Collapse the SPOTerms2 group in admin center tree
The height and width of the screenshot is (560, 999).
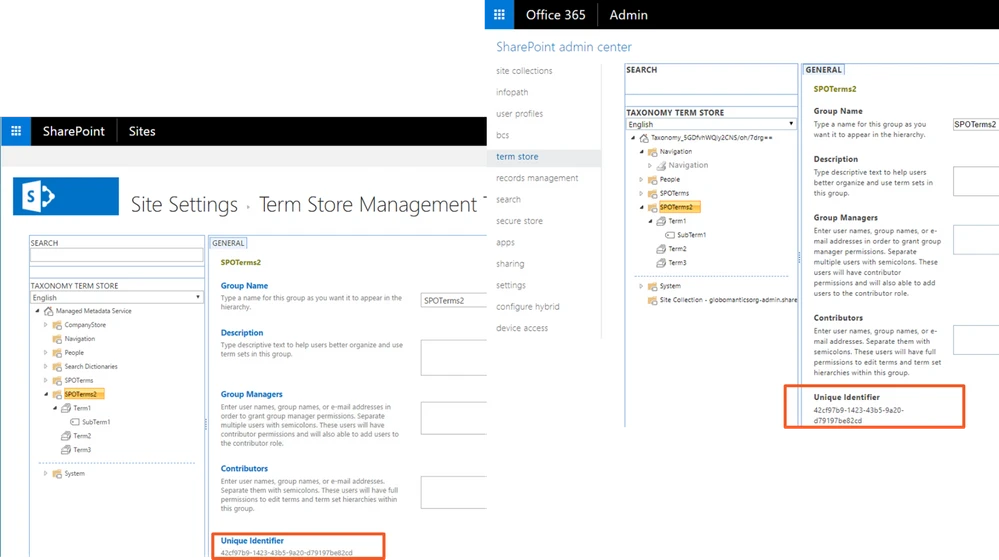coord(642,207)
